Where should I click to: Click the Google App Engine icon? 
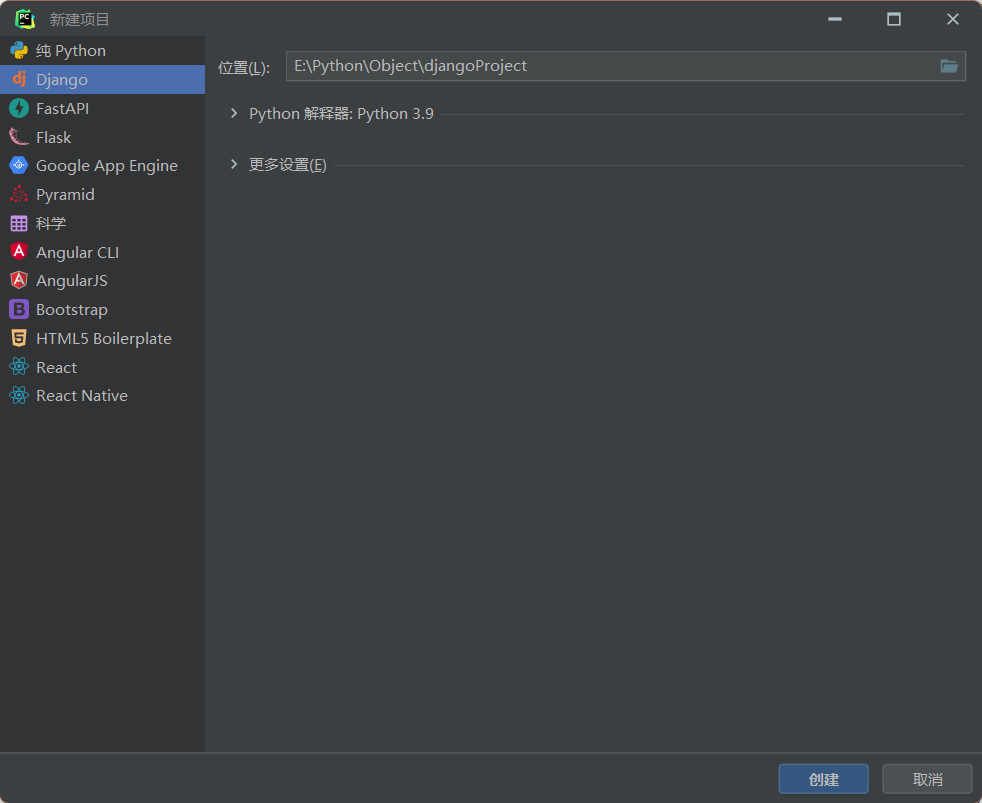(19, 165)
